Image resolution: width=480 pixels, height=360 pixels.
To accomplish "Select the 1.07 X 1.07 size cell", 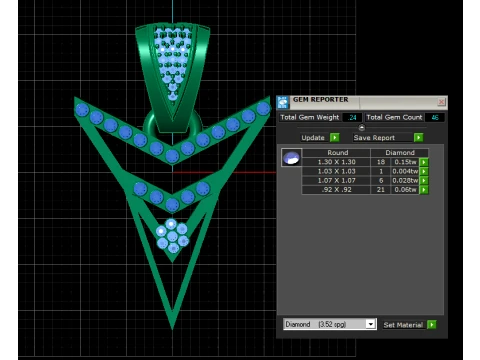I will (336, 180).
